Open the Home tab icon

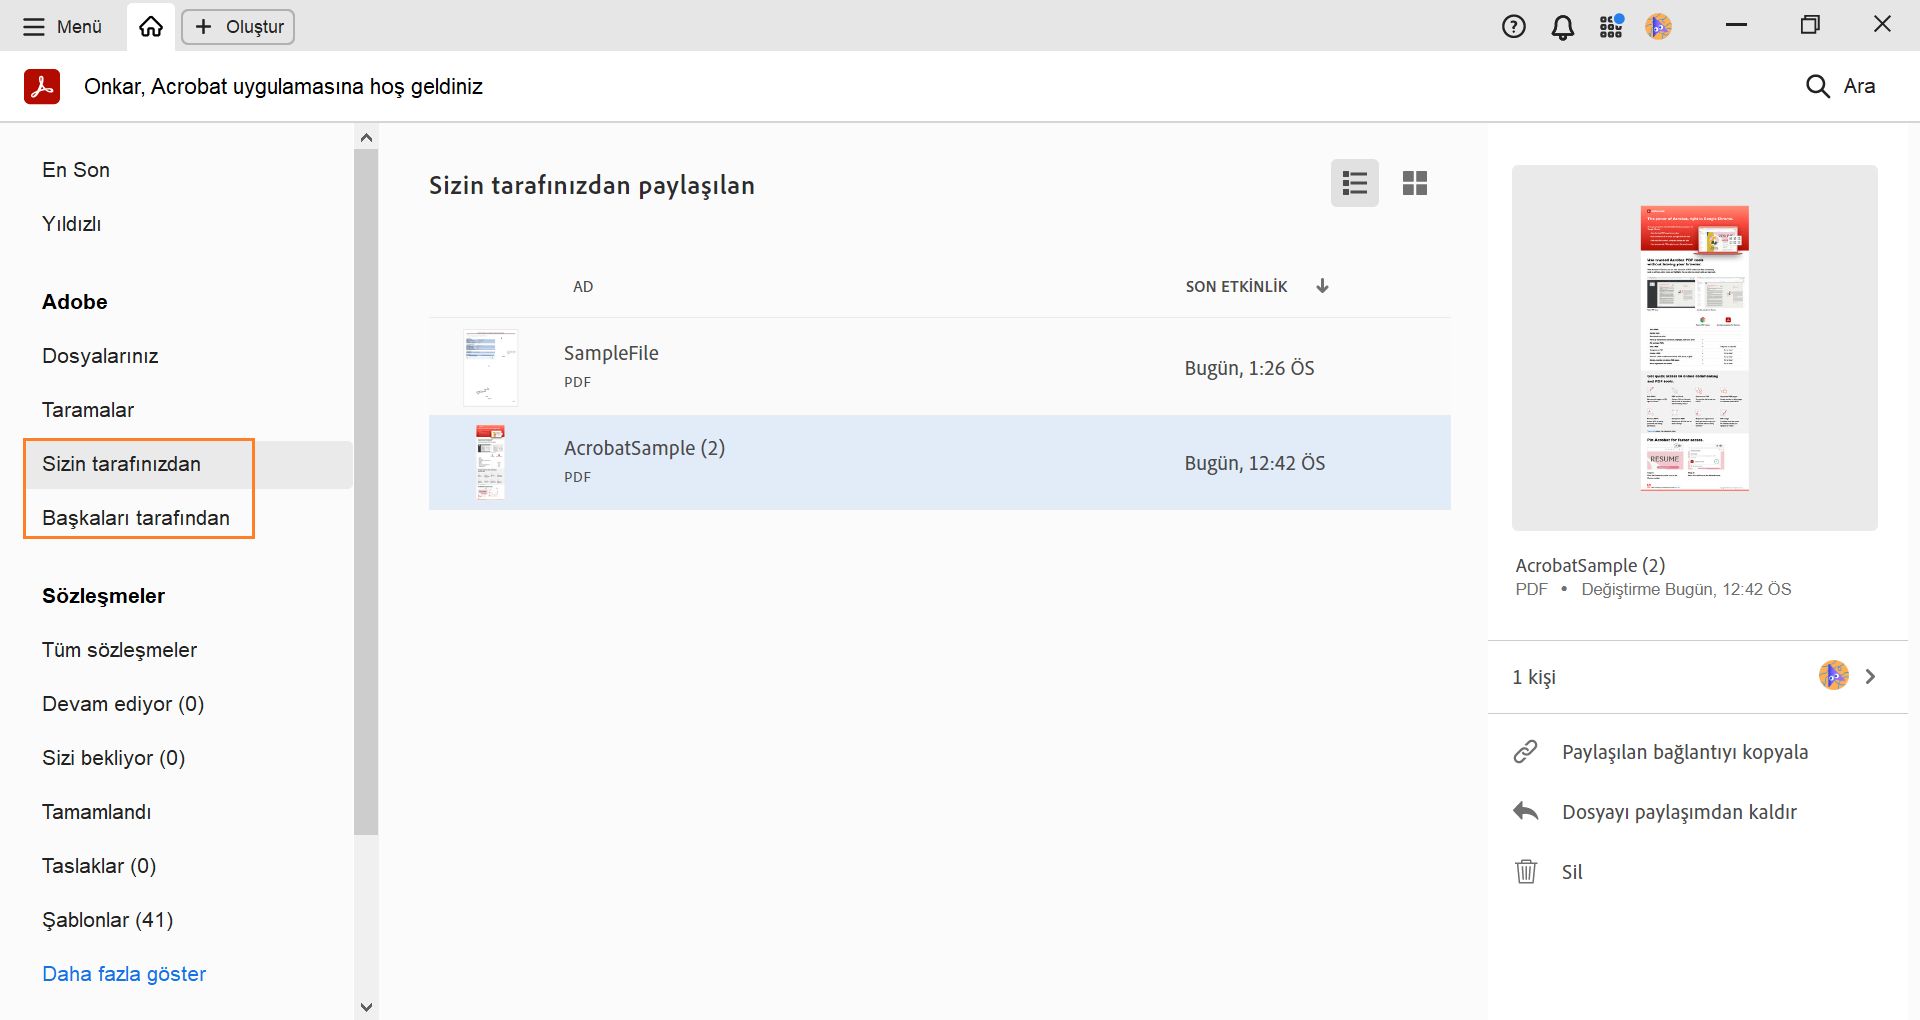[x=151, y=27]
